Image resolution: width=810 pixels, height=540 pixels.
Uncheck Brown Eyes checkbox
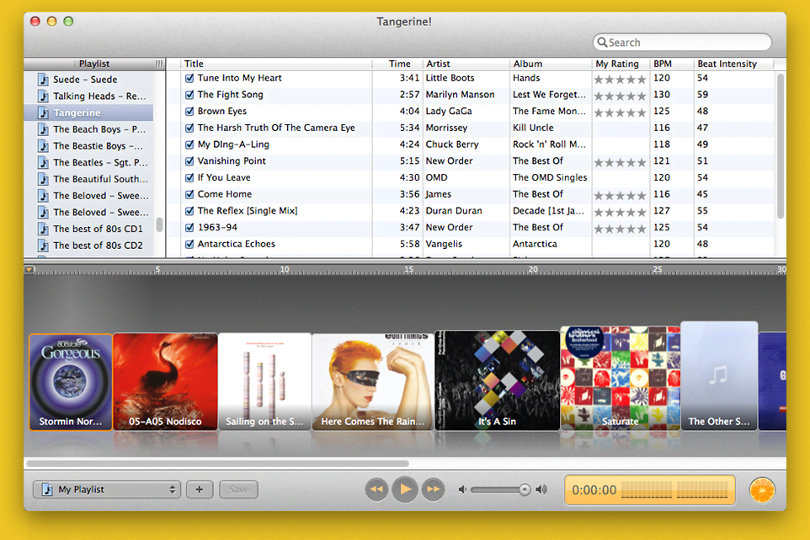(x=190, y=111)
